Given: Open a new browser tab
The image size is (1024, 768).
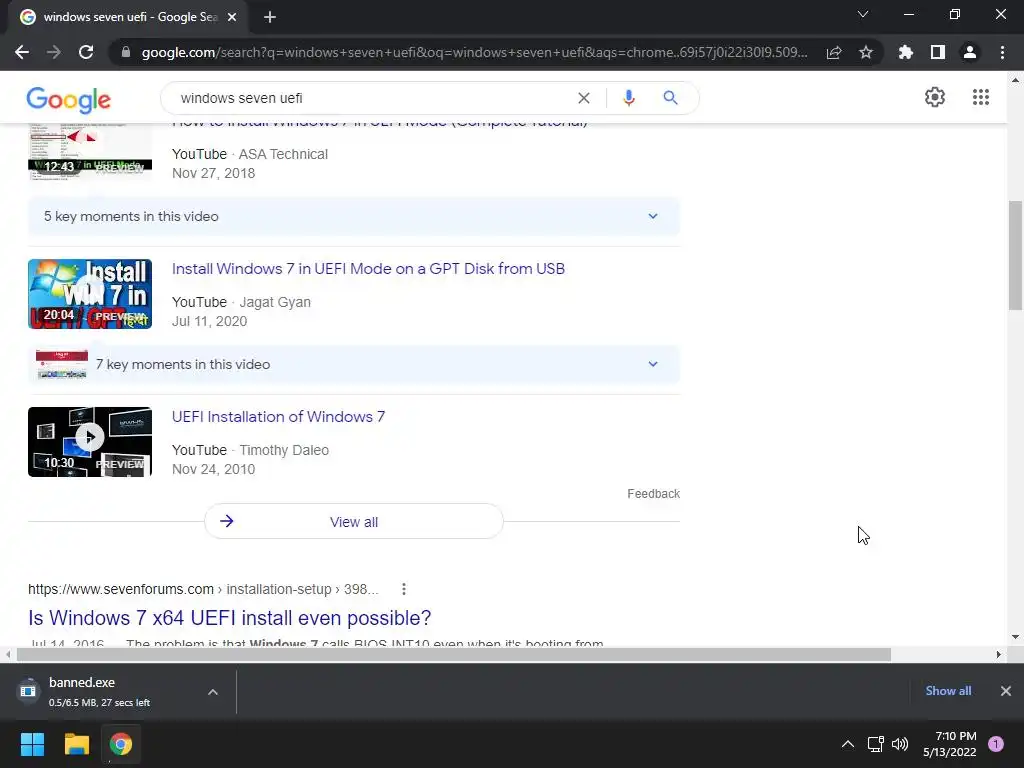Looking at the screenshot, I should (x=270, y=17).
